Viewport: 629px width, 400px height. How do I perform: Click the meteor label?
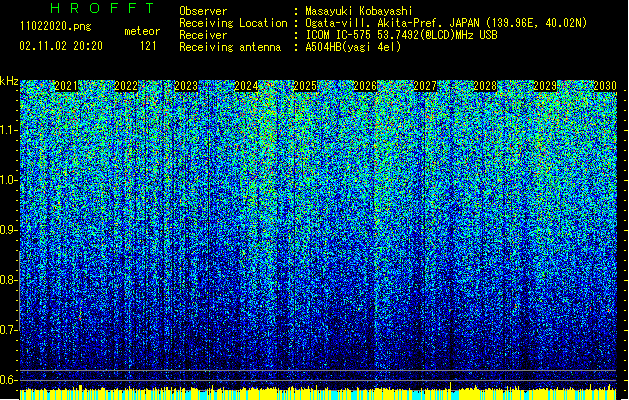142,31
